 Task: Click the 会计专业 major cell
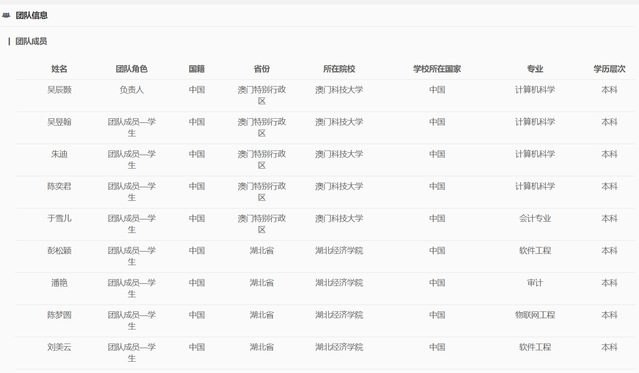click(x=535, y=219)
